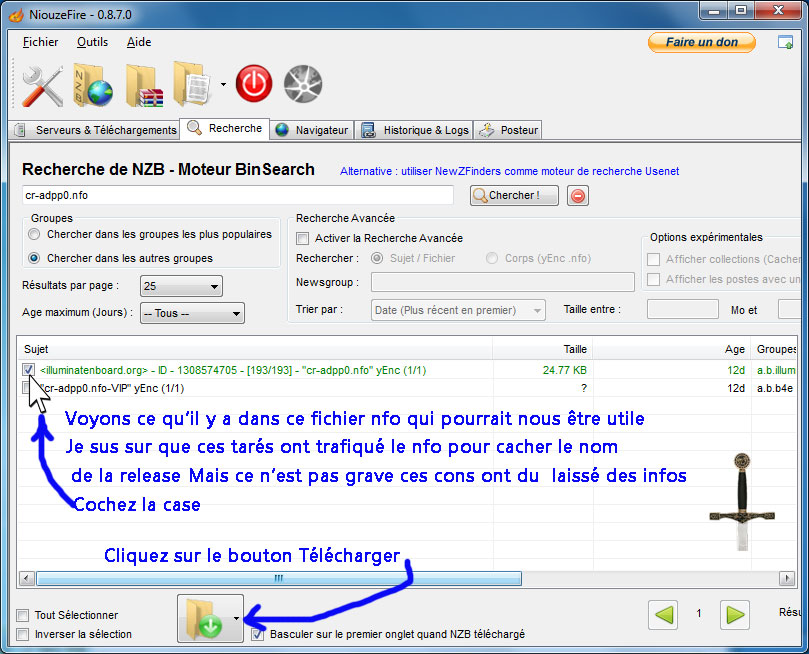The image size is (809, 654).
Task: Click the 24.77 KB size cell
Action: pos(564,370)
